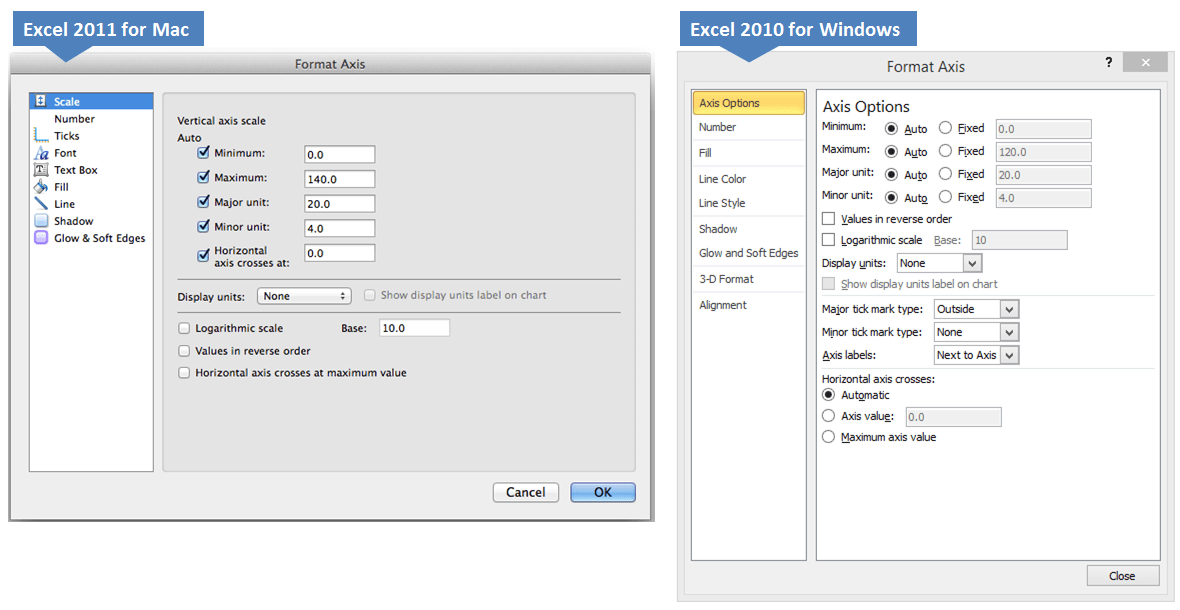The height and width of the screenshot is (610, 1180).
Task: Click the Fill paint bucket icon
Action: coord(40,187)
